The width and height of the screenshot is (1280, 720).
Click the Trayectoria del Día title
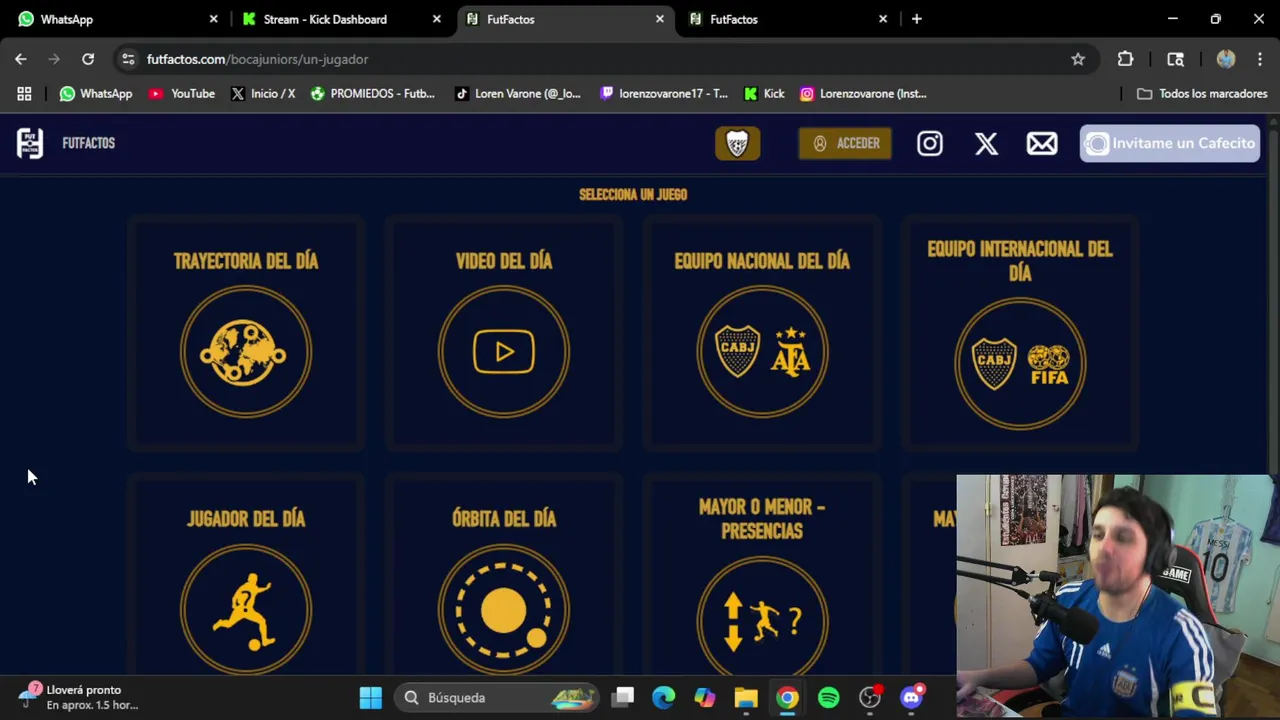click(x=246, y=261)
